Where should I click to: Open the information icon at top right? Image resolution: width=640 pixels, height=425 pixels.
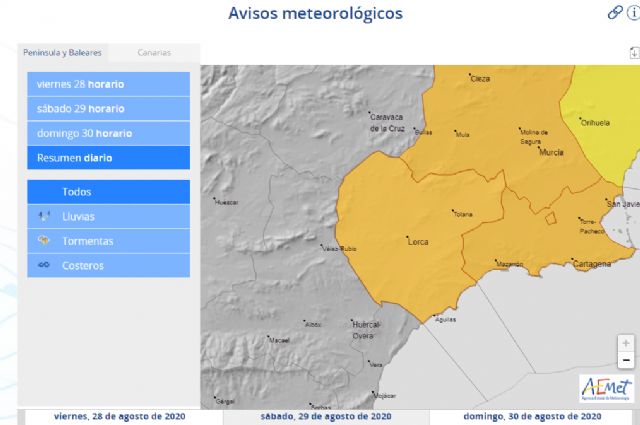tap(633, 13)
